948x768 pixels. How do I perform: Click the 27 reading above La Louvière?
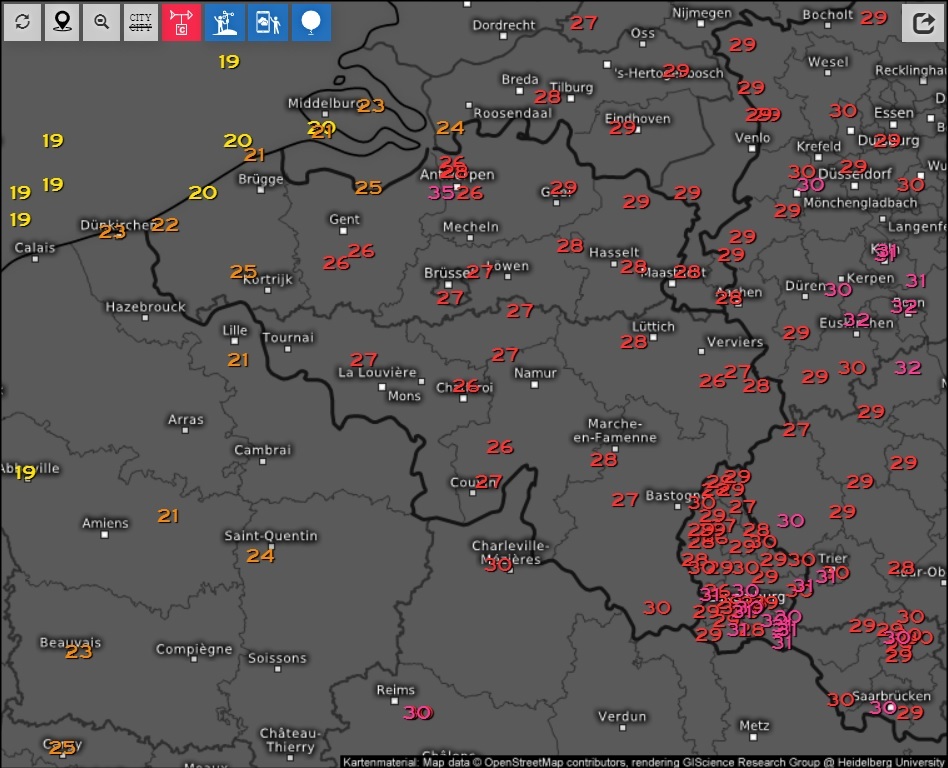pos(363,360)
